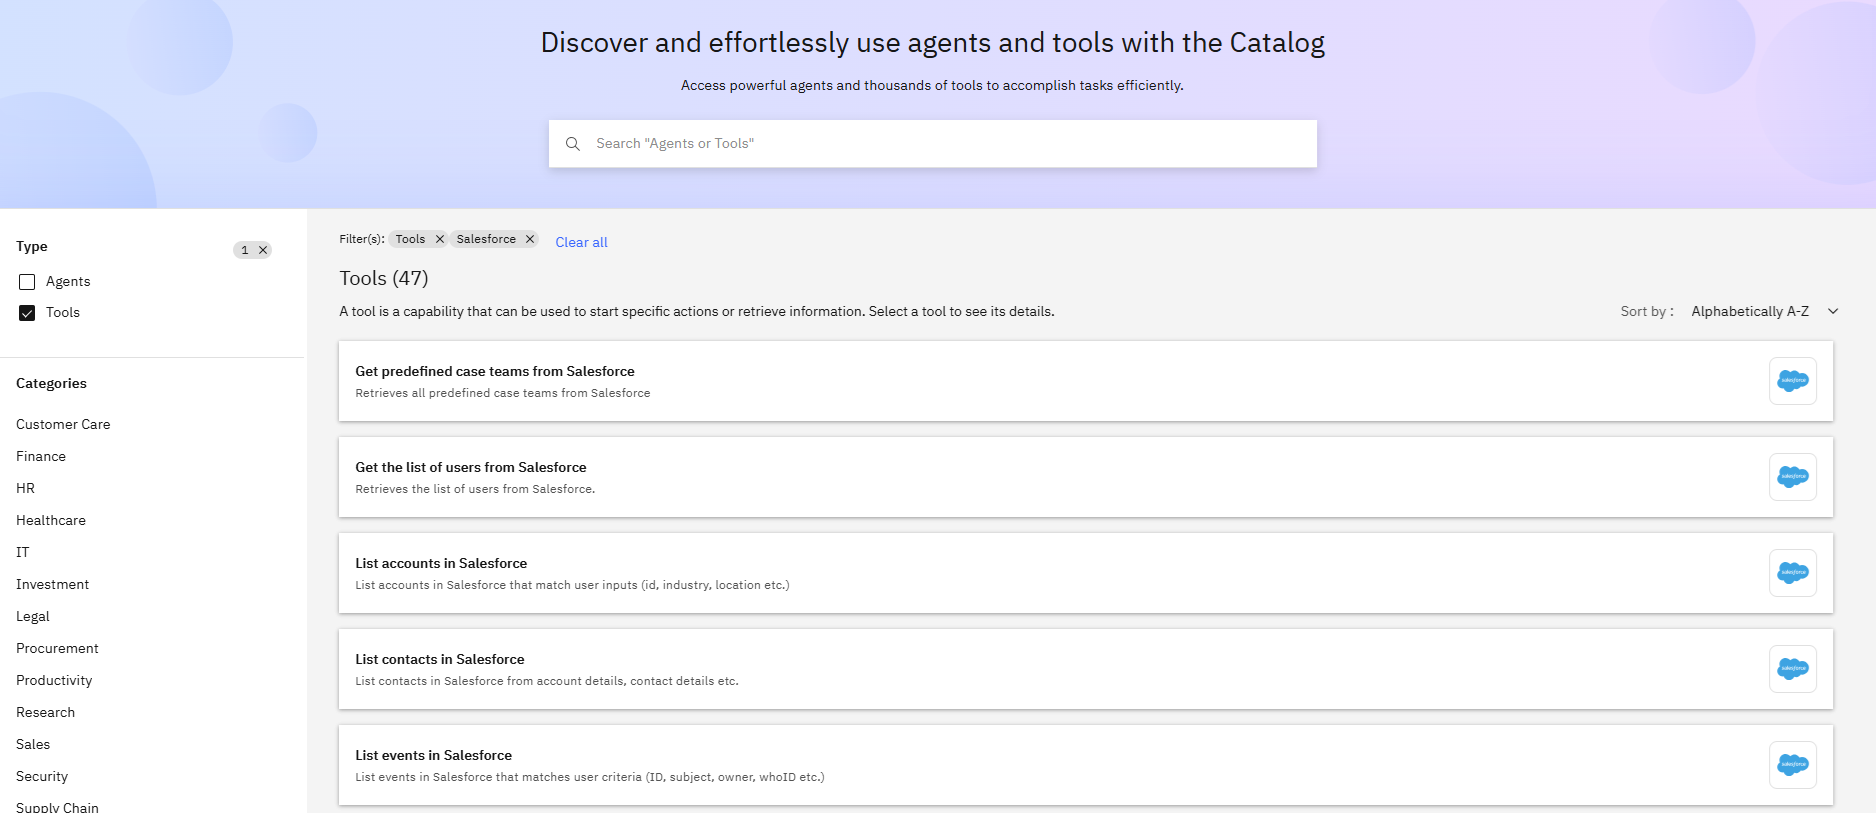The height and width of the screenshot is (813, 1876).
Task: Uncheck the Tools type checkbox
Action: pos(27,313)
